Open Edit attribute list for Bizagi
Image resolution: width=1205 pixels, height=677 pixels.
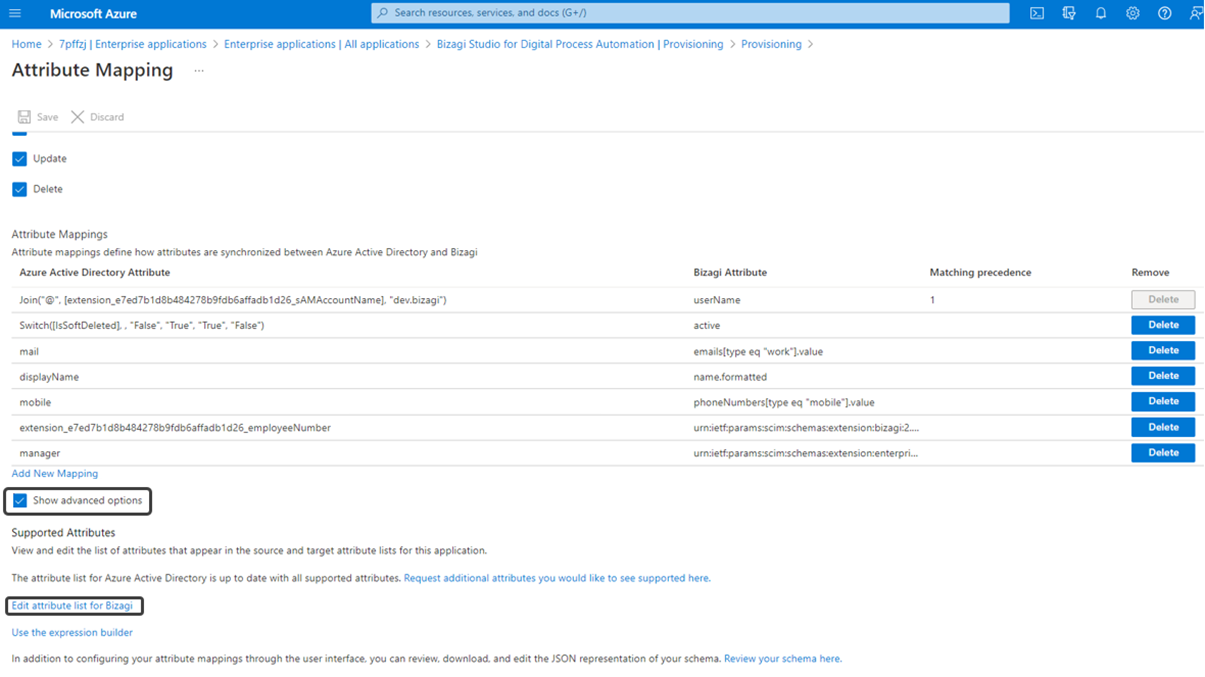72,606
